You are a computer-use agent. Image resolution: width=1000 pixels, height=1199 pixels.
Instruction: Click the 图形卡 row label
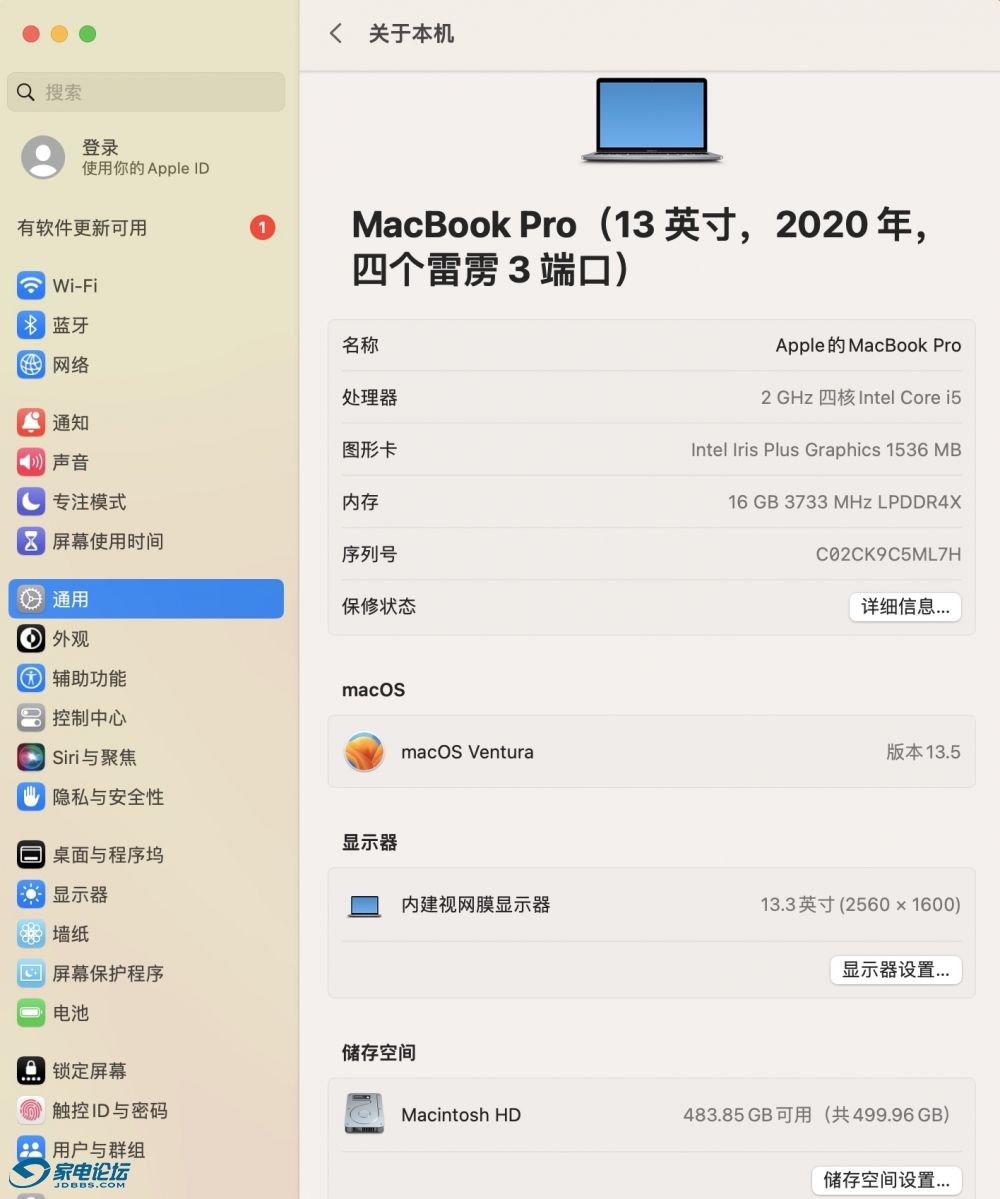point(369,450)
